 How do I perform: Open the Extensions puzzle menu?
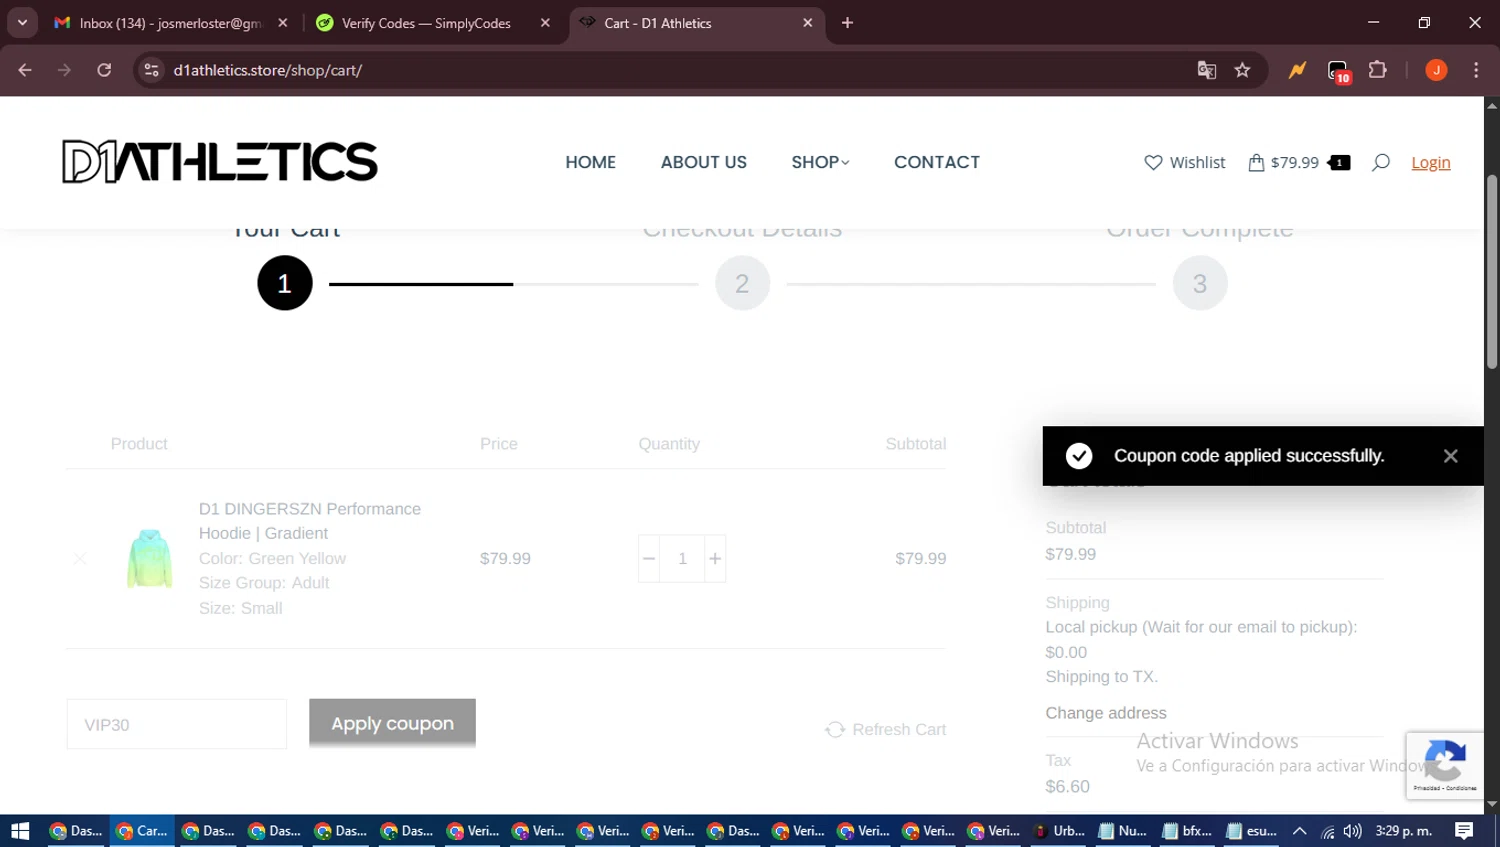(x=1378, y=70)
